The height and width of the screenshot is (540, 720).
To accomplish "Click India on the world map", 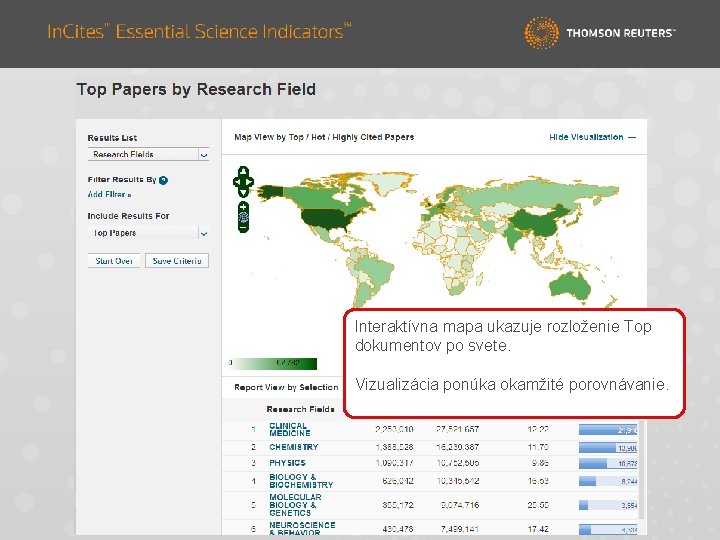I will (514, 236).
